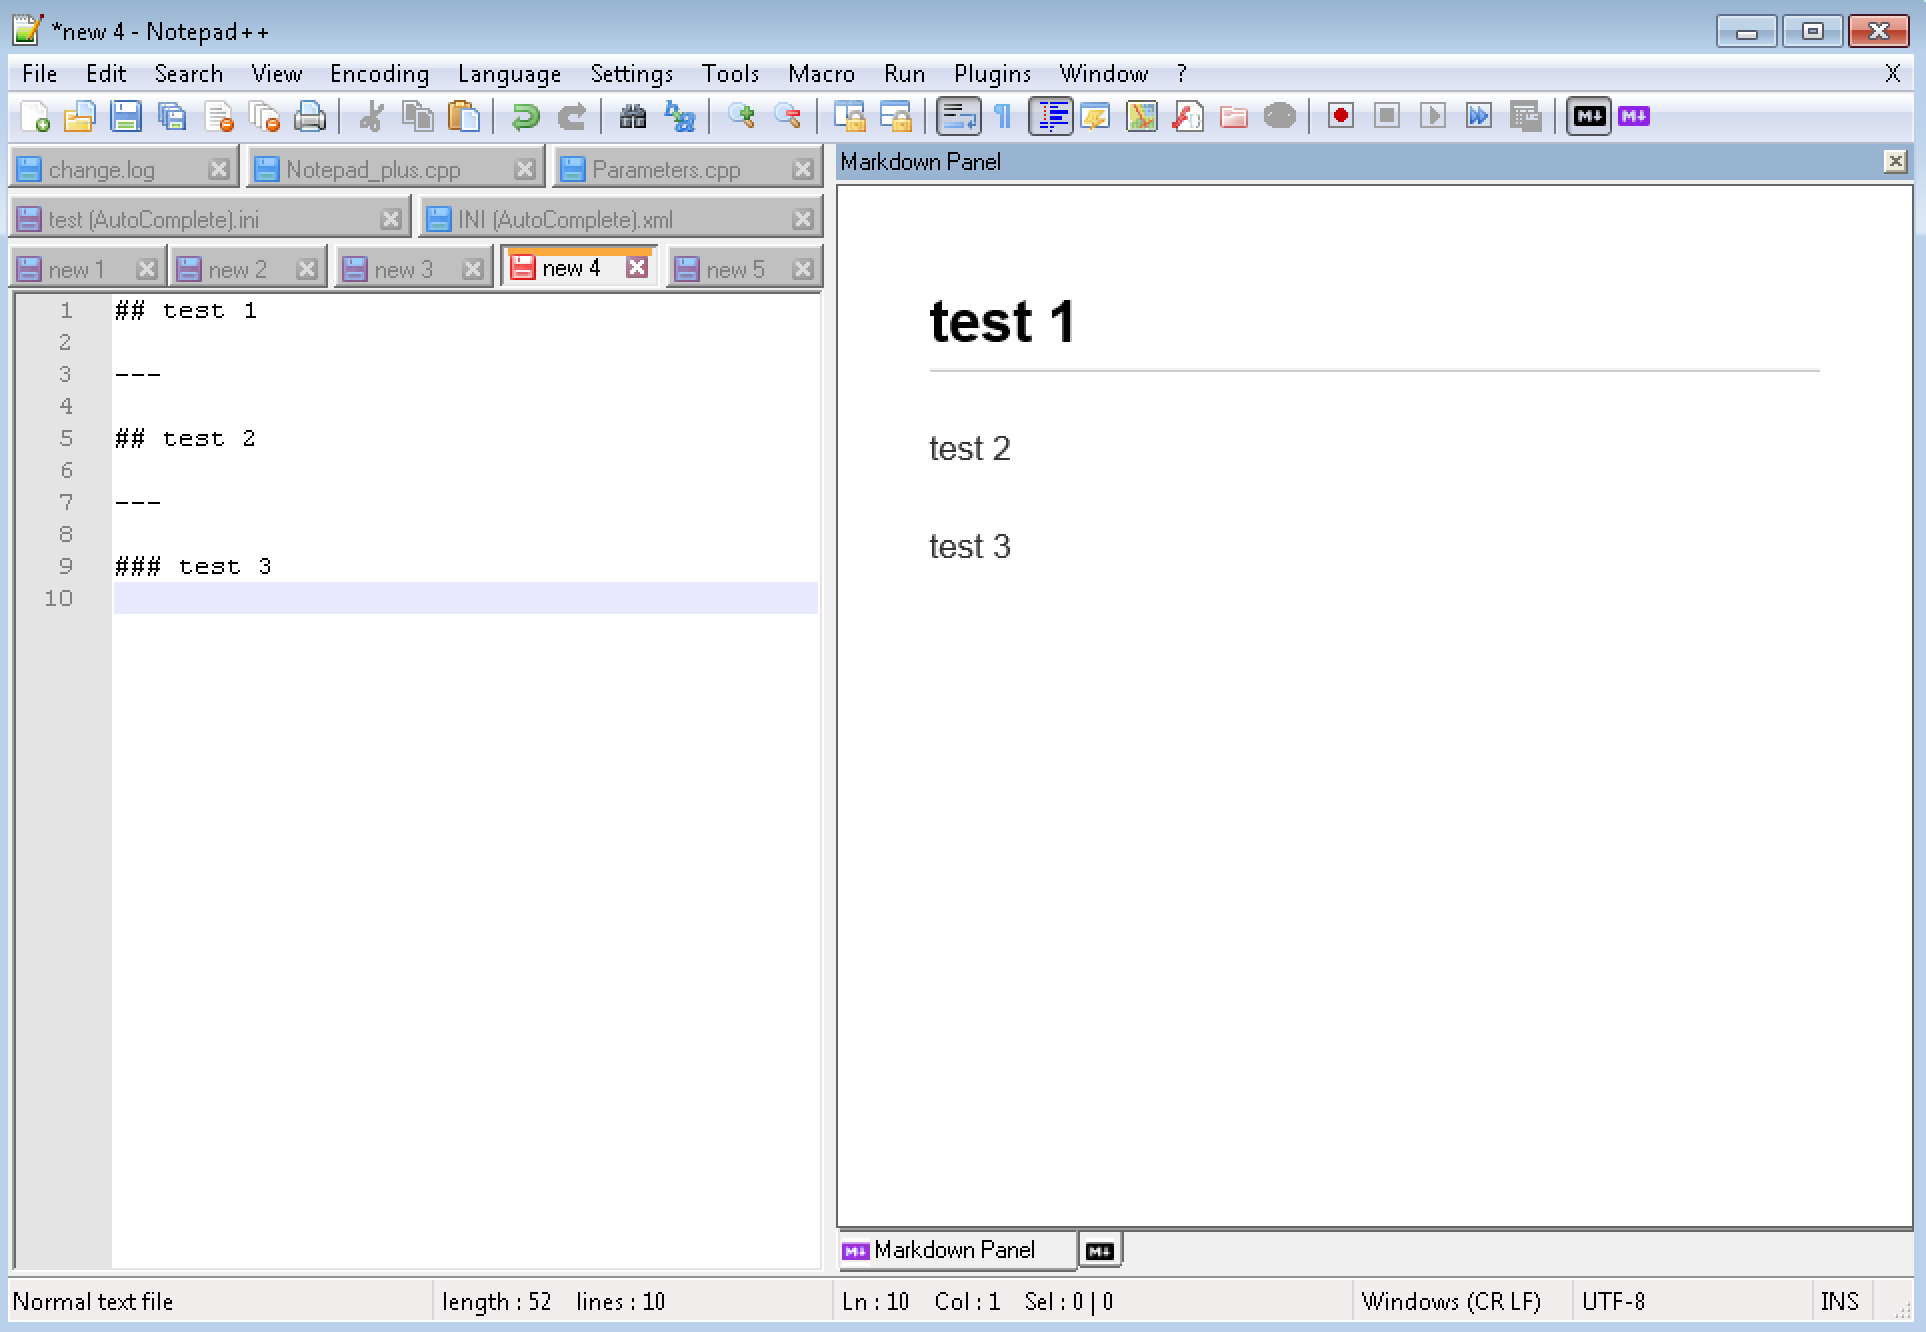Toggle indent guide toolbar button
Screen dimensions: 1926x1332
pos(1050,117)
